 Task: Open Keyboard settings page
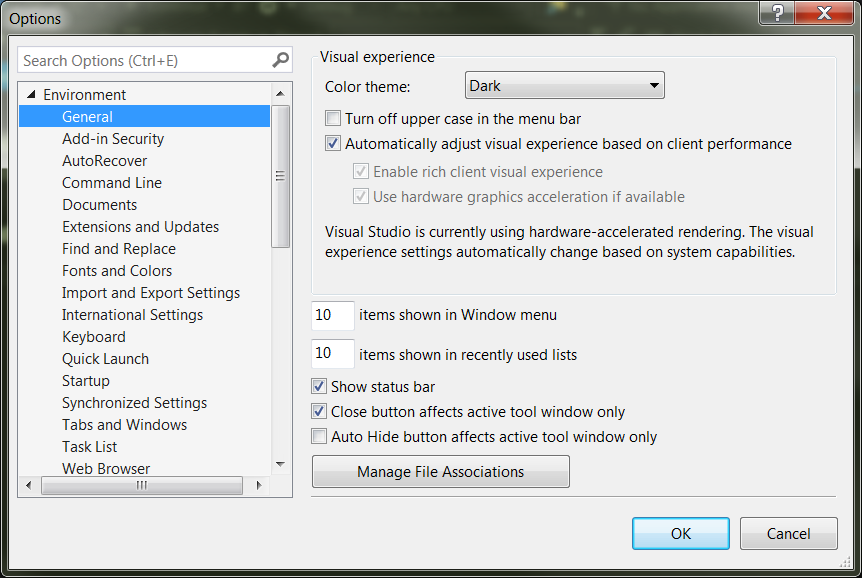(x=93, y=337)
